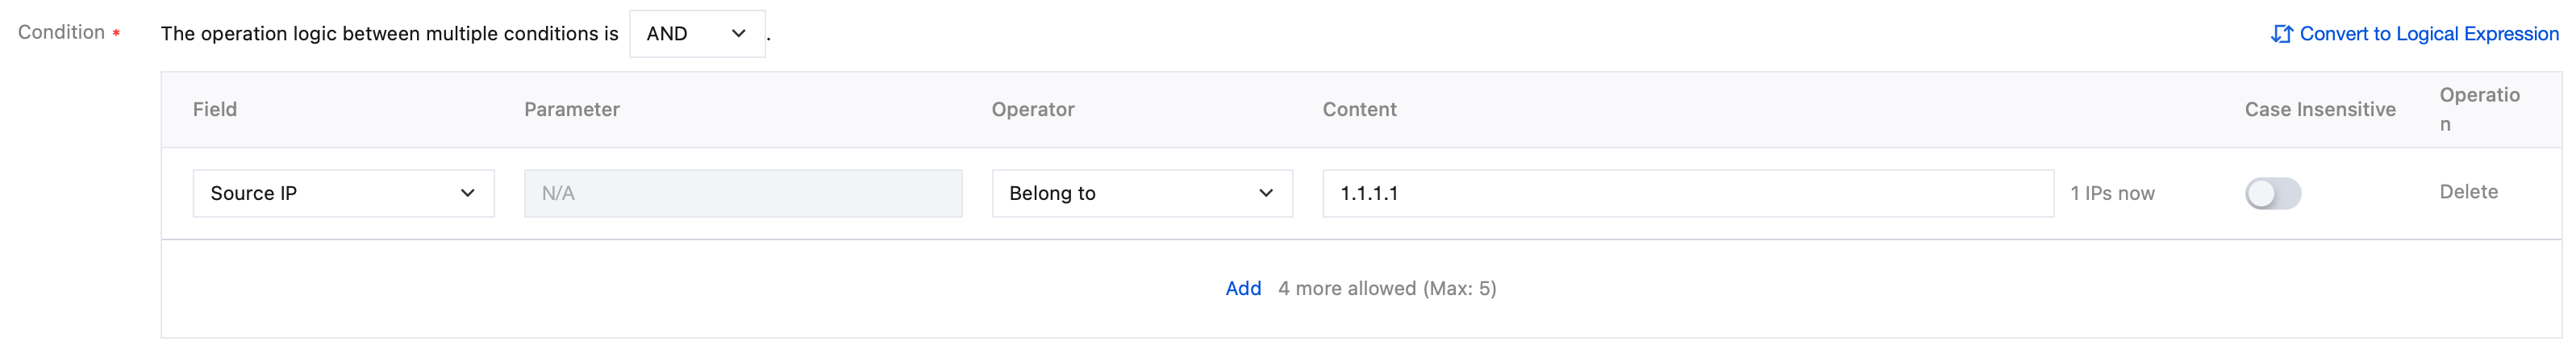Viewport: 2576px width, 358px height.
Task: Click the convert arrows icon beside Logical Expression
Action: tap(2281, 34)
